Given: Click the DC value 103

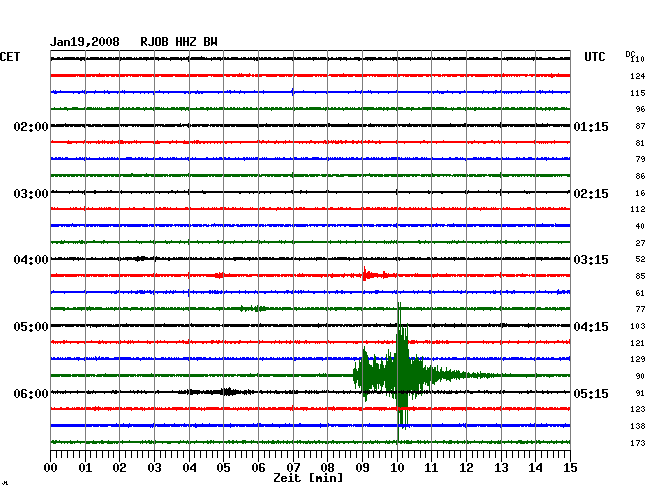Looking at the screenshot, I should pos(638,326).
